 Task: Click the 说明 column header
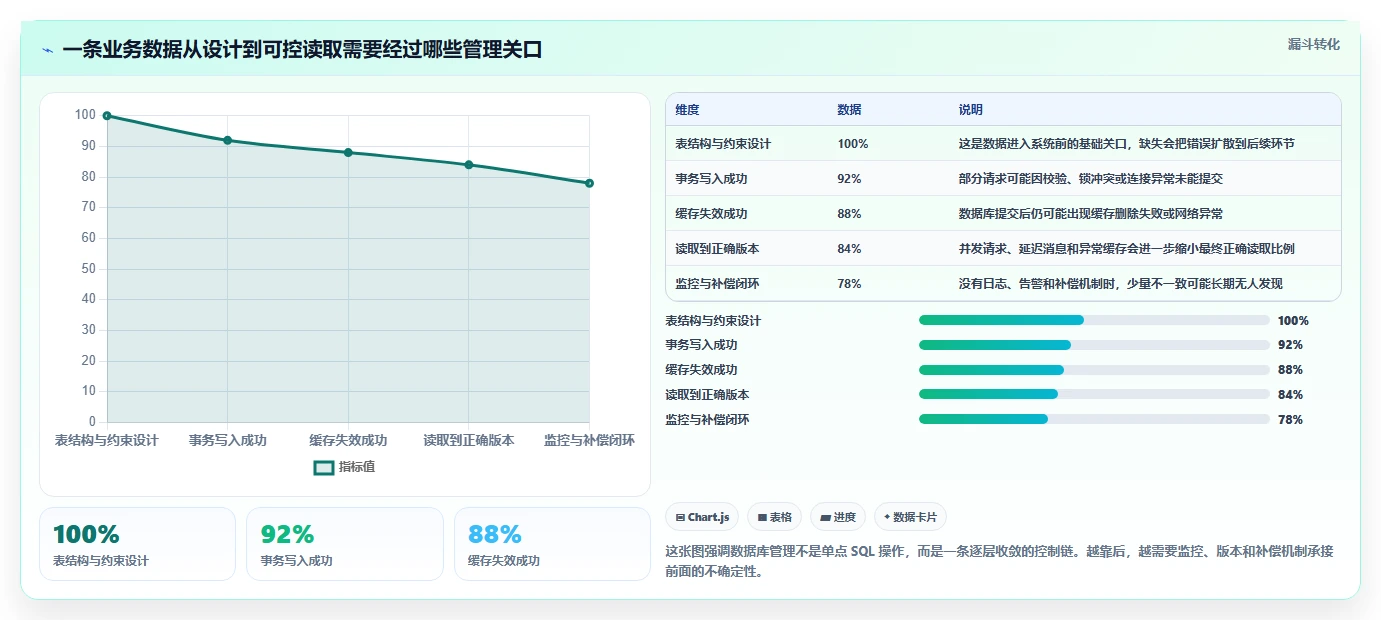970,110
